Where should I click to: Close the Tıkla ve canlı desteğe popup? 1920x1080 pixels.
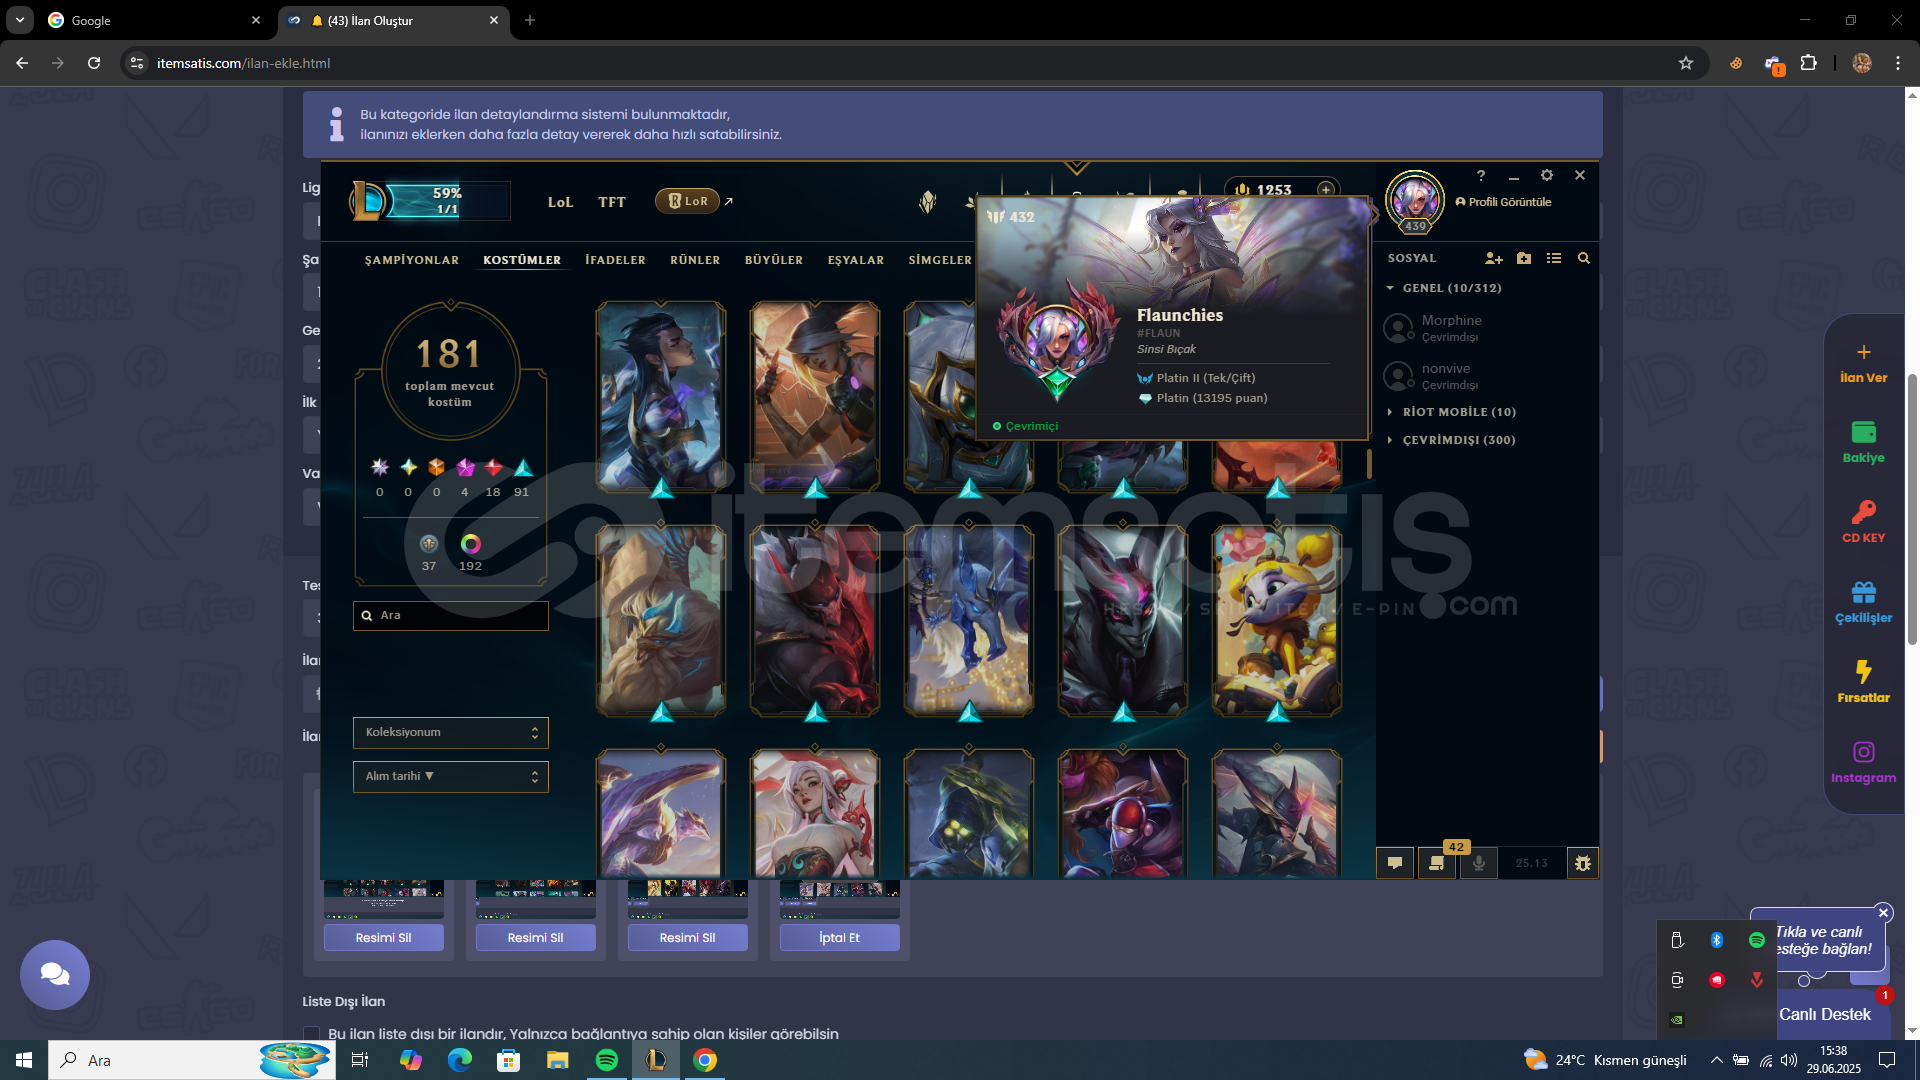(x=1883, y=913)
